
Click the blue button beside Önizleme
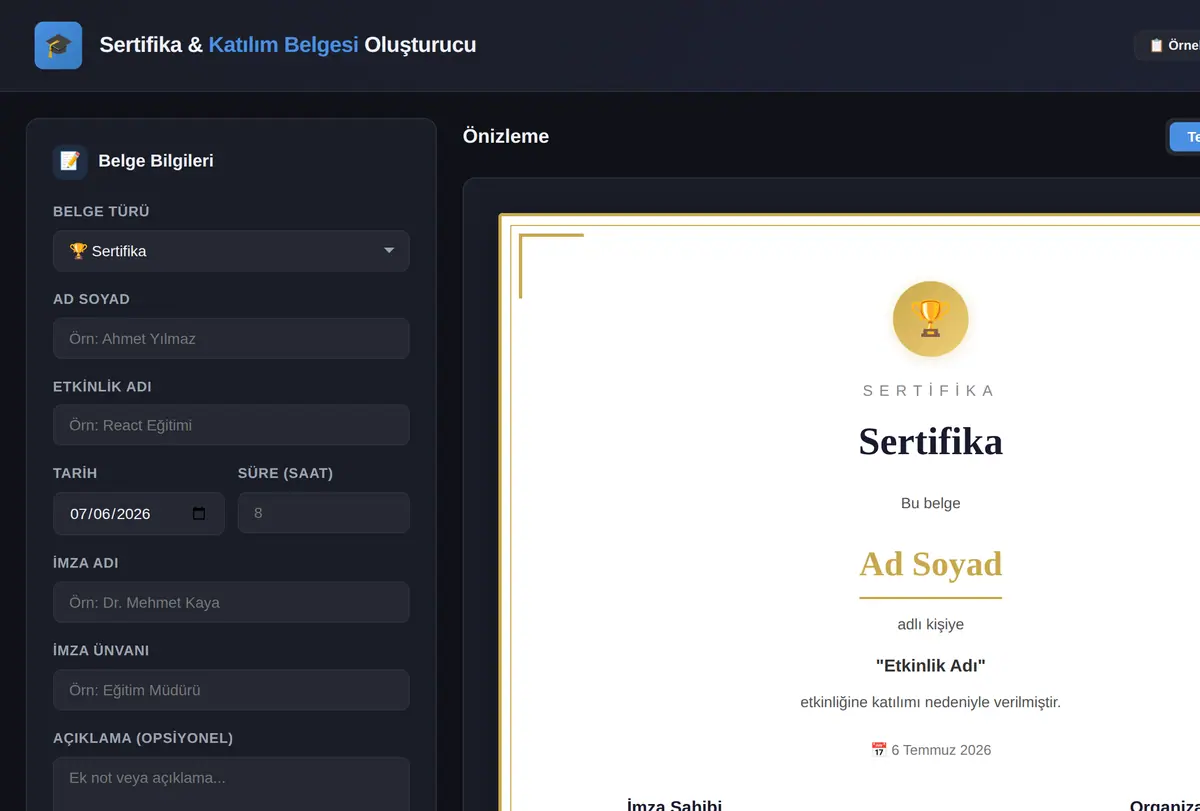1185,137
